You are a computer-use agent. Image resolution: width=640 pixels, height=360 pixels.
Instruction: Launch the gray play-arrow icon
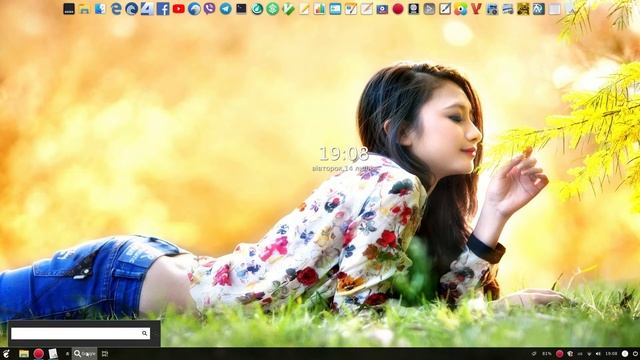pyautogui.click(x=429, y=9)
